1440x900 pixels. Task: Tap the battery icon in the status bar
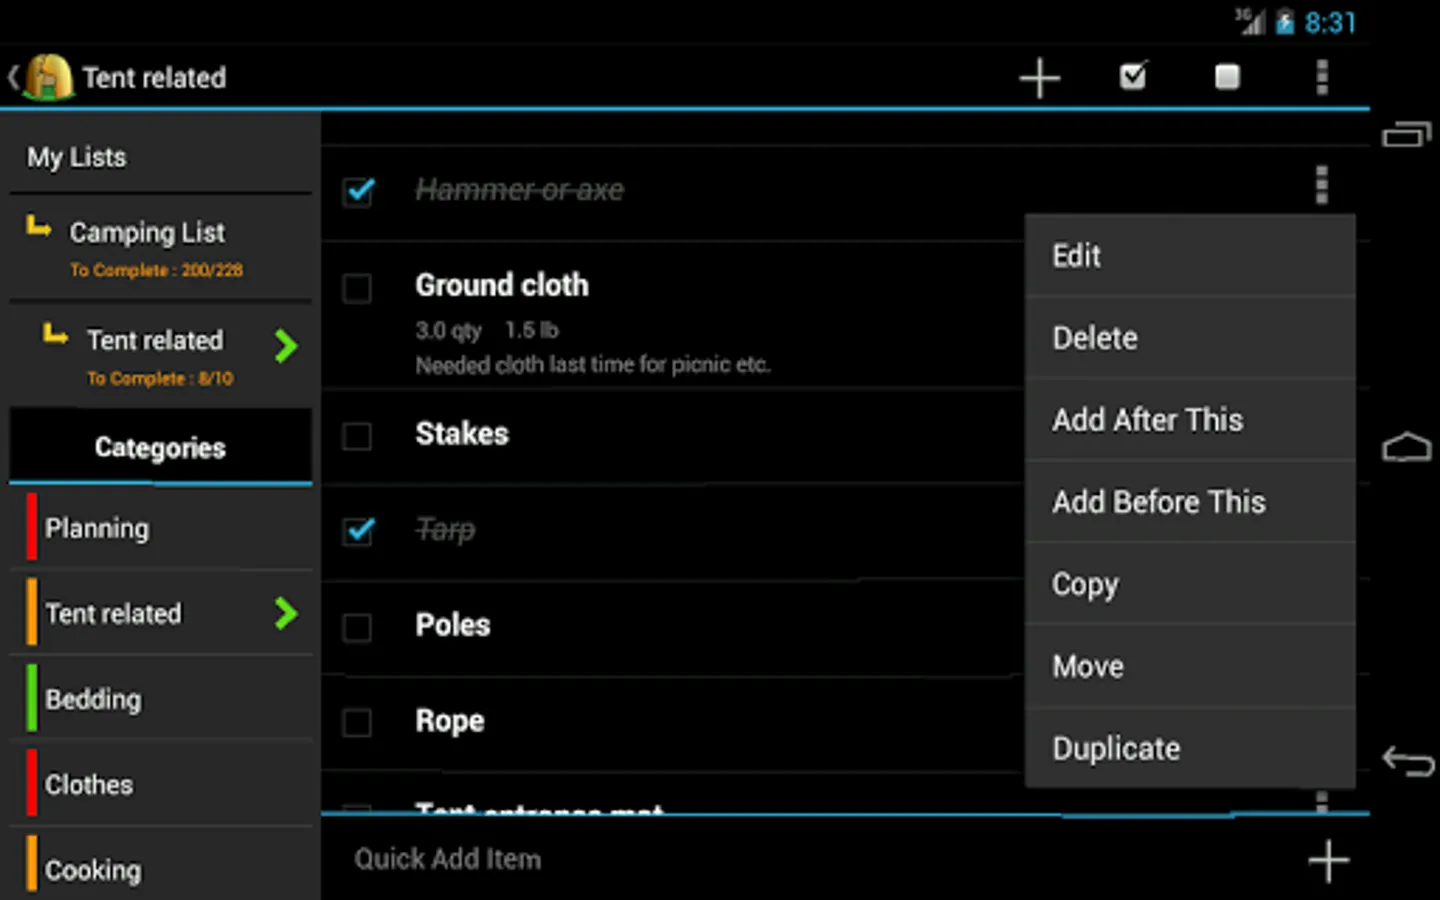click(1284, 21)
